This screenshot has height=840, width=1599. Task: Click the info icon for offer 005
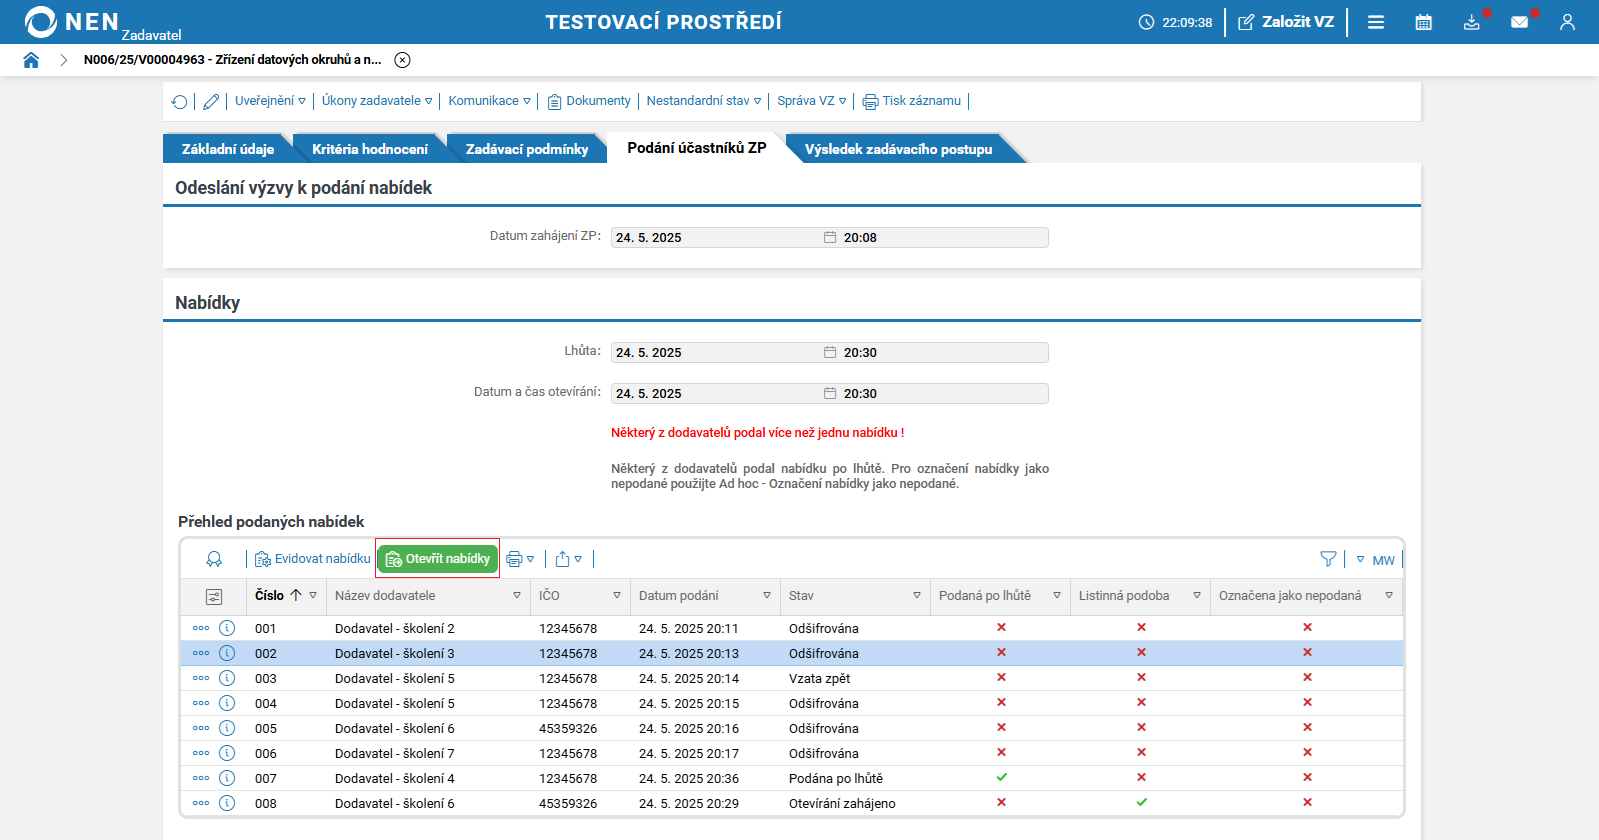(227, 728)
